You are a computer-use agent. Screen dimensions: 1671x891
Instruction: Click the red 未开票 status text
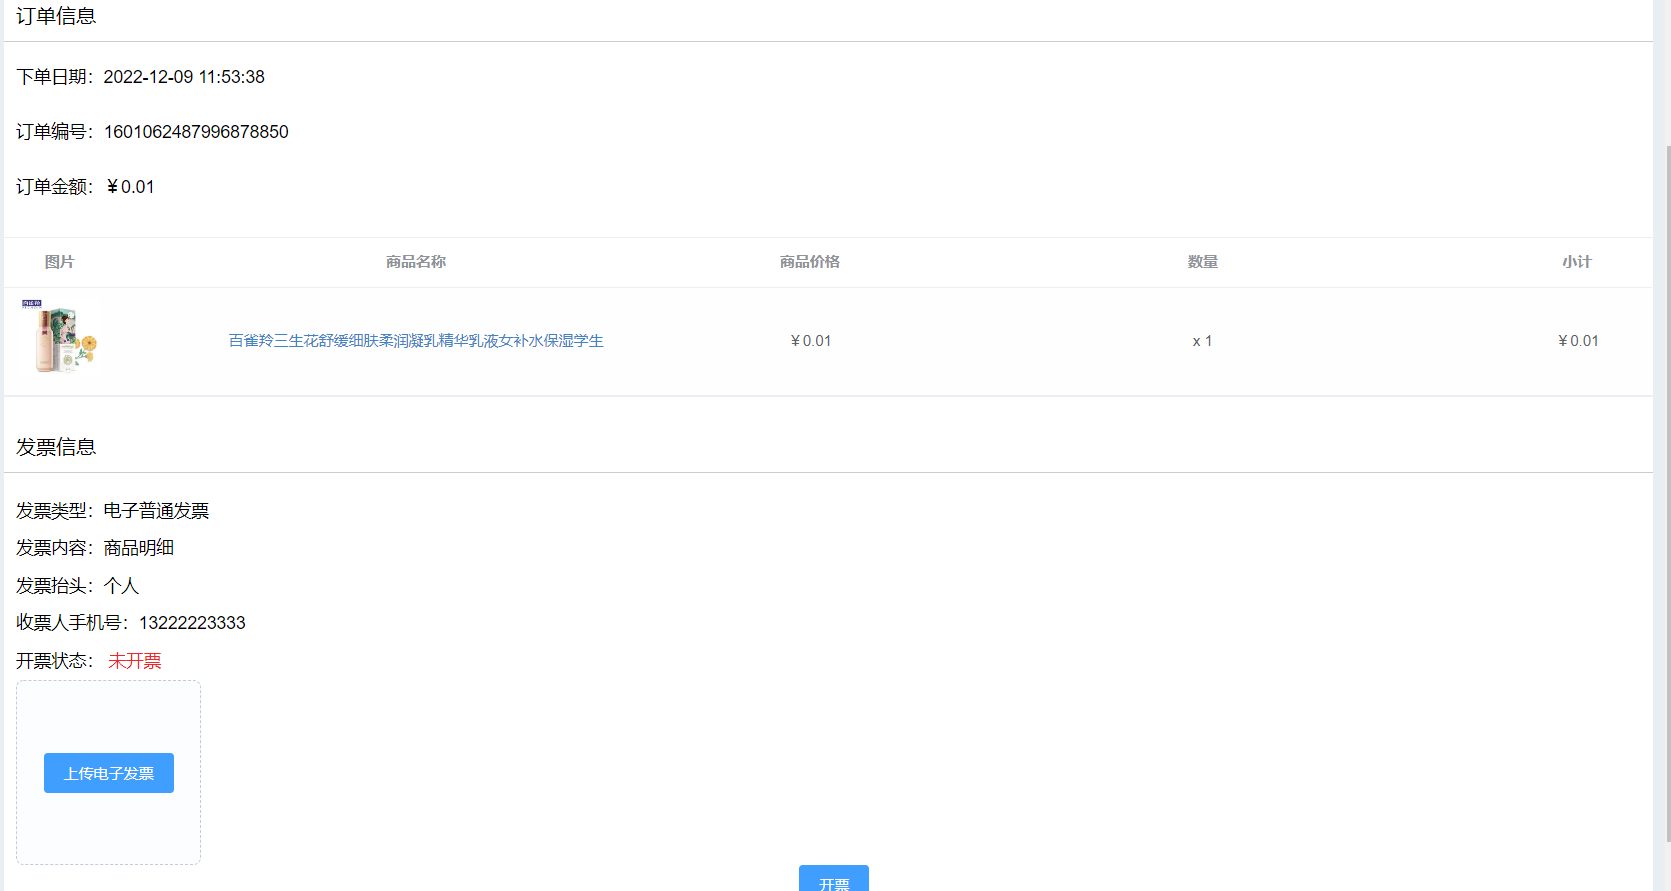point(135,661)
